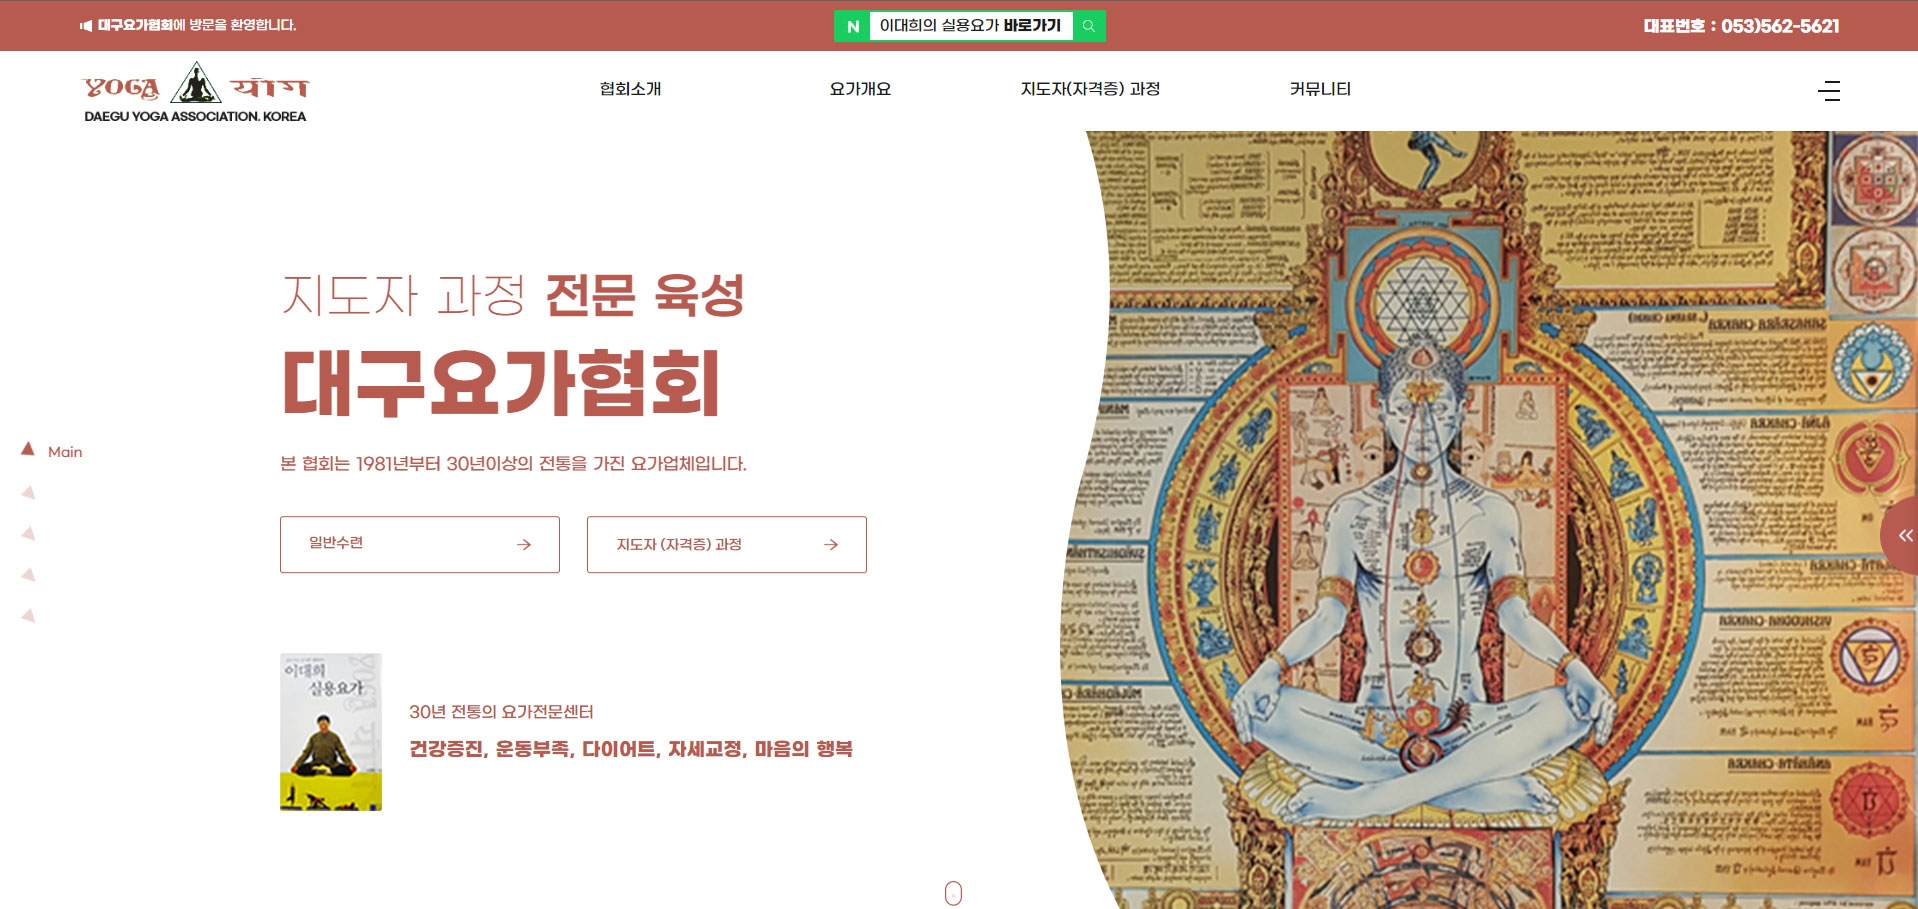This screenshot has width=1918, height=909.
Task: Select the Main section triangle marker
Action: click(x=28, y=450)
